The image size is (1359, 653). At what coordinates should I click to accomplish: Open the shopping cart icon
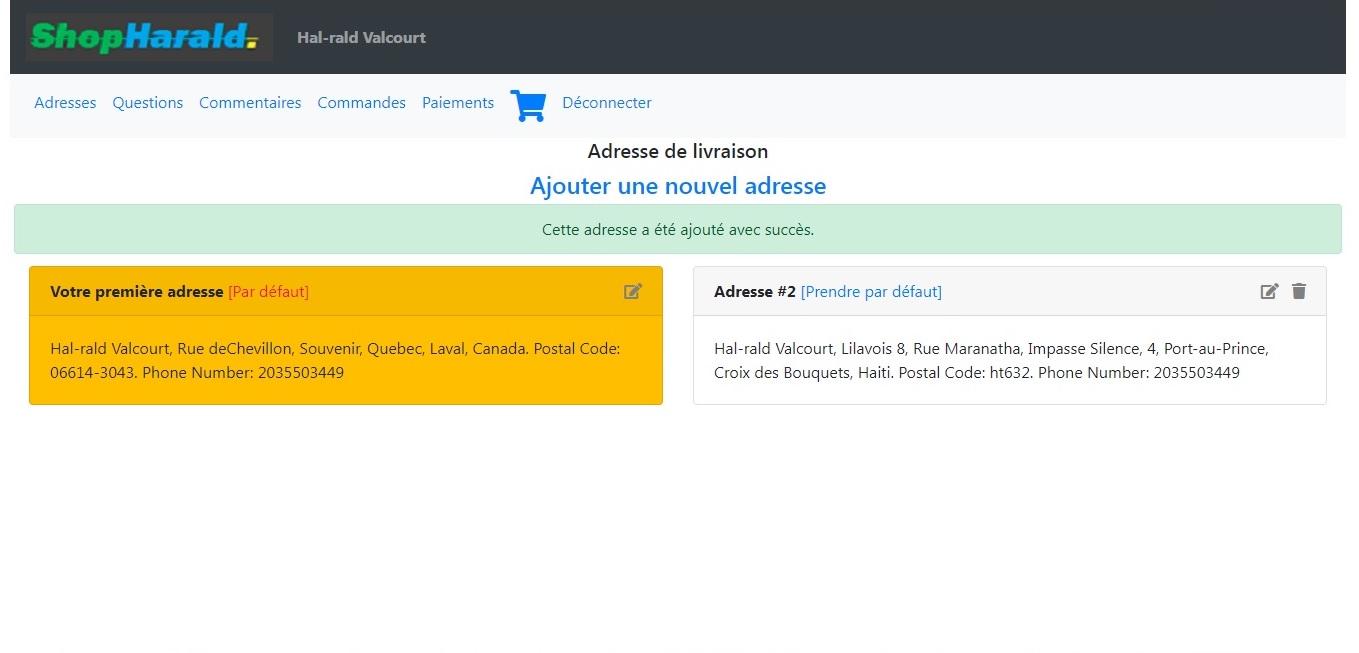pyautogui.click(x=528, y=105)
